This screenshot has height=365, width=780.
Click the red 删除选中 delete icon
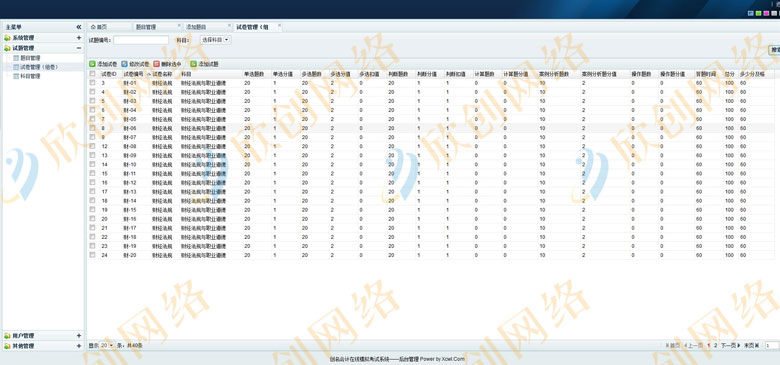tap(157, 64)
